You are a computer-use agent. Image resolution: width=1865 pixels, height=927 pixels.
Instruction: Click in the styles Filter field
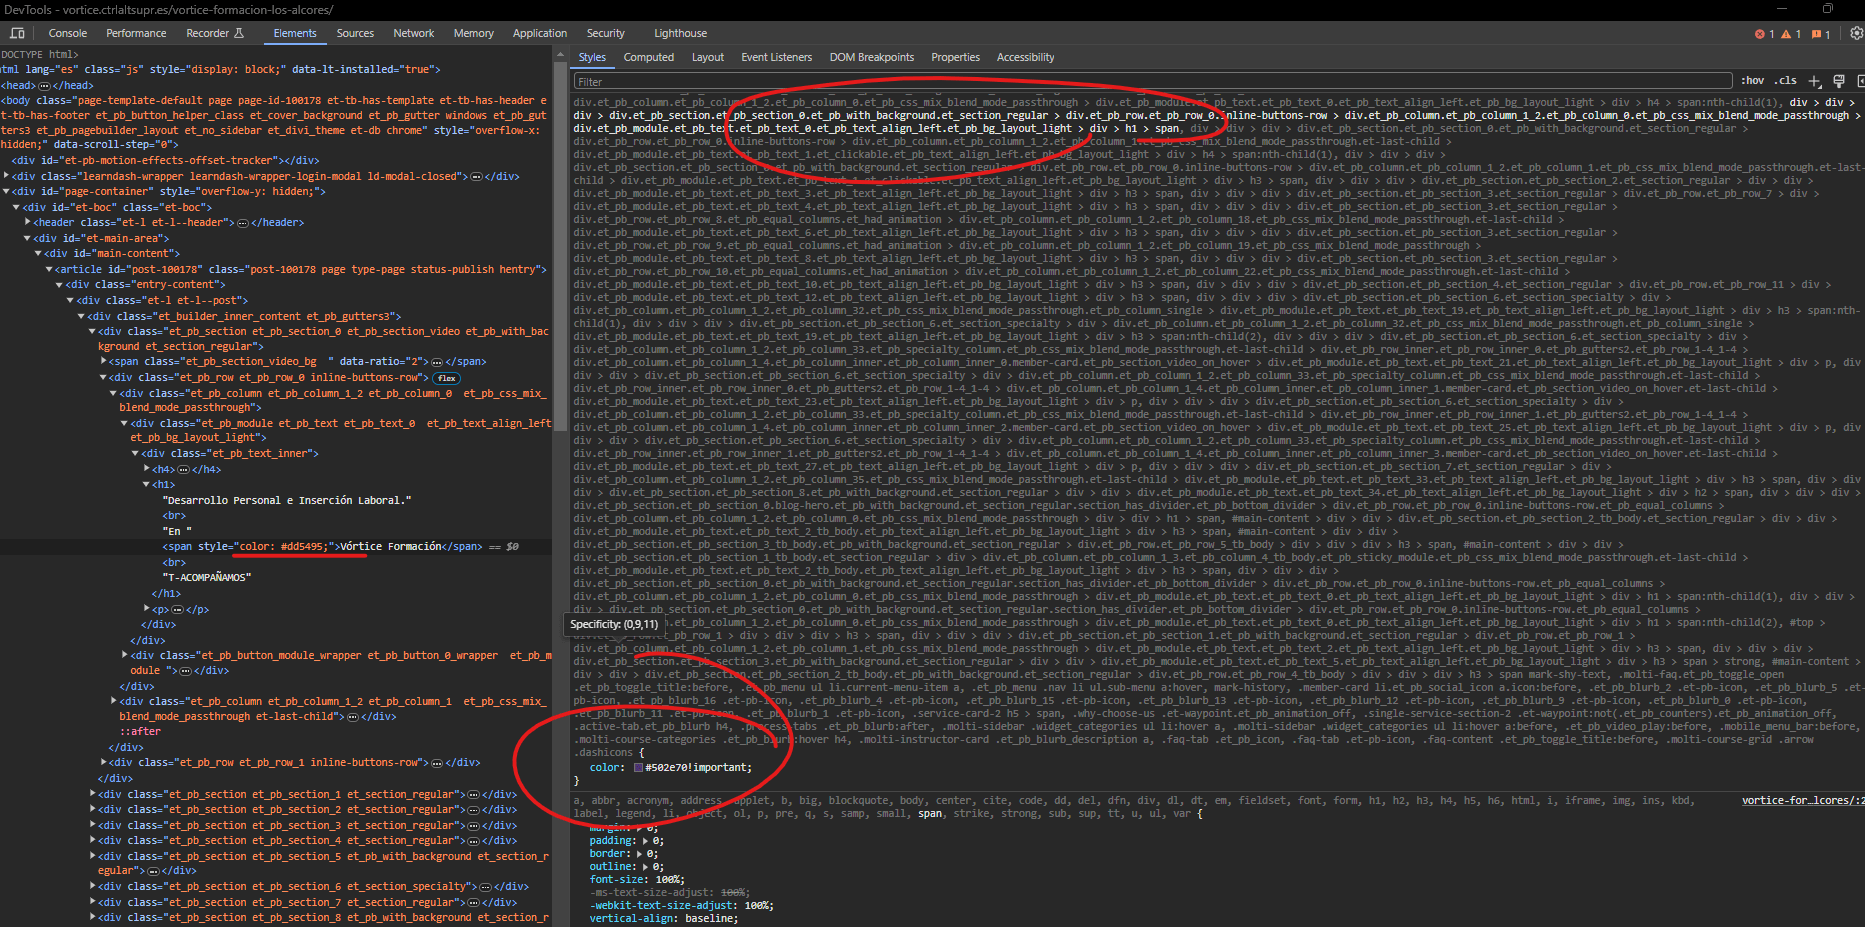1152,81
